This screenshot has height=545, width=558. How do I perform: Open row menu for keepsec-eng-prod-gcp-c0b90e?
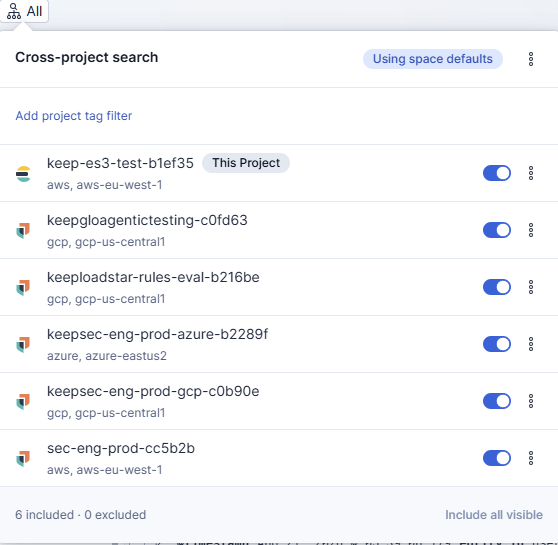[531, 401]
